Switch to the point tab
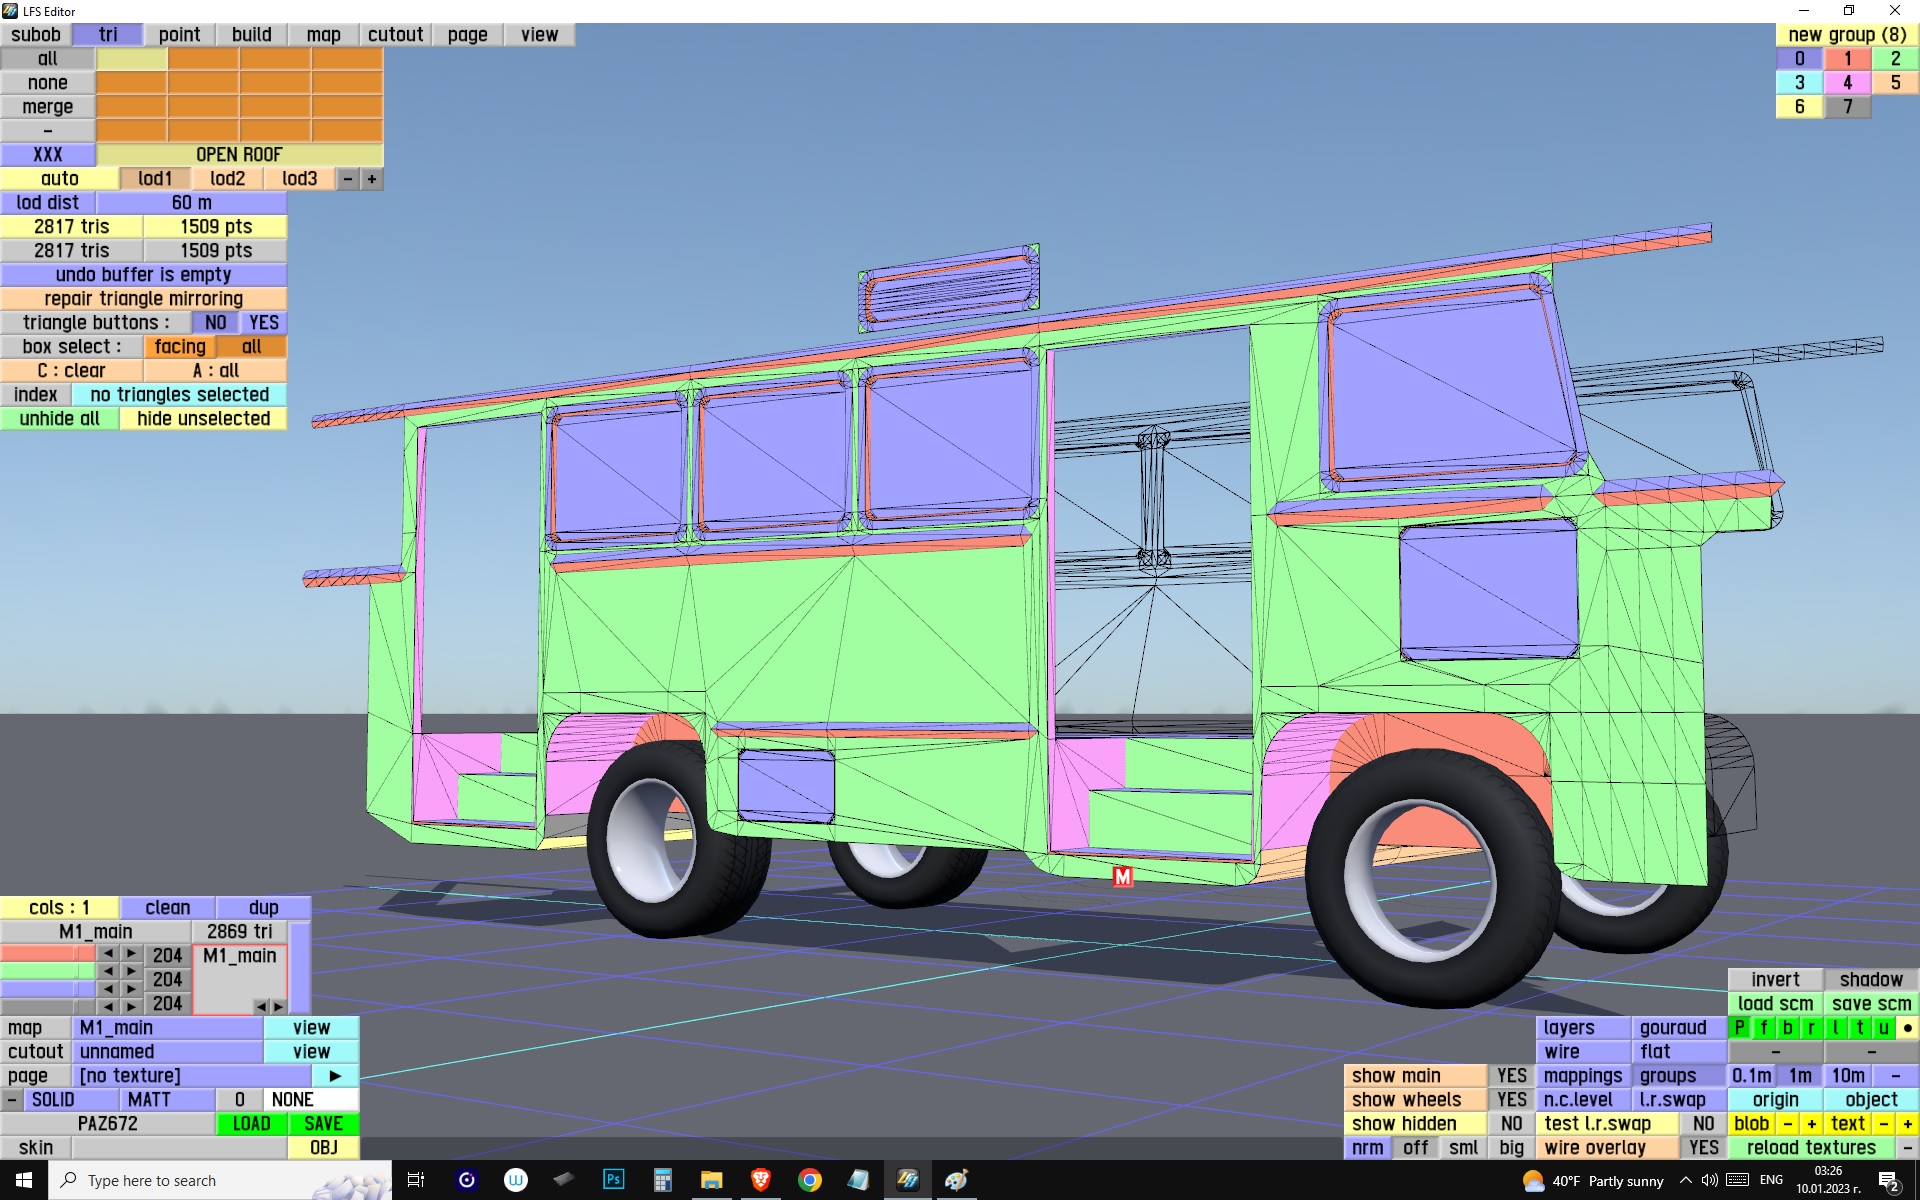Screen dimensions: 1920x1200 180,35
